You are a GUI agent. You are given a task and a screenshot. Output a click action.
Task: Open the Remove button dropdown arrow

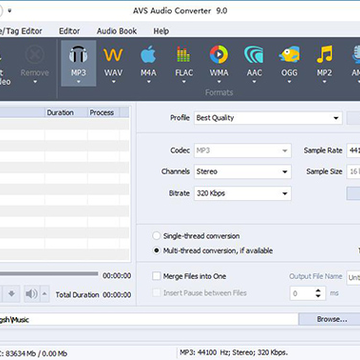point(35,81)
